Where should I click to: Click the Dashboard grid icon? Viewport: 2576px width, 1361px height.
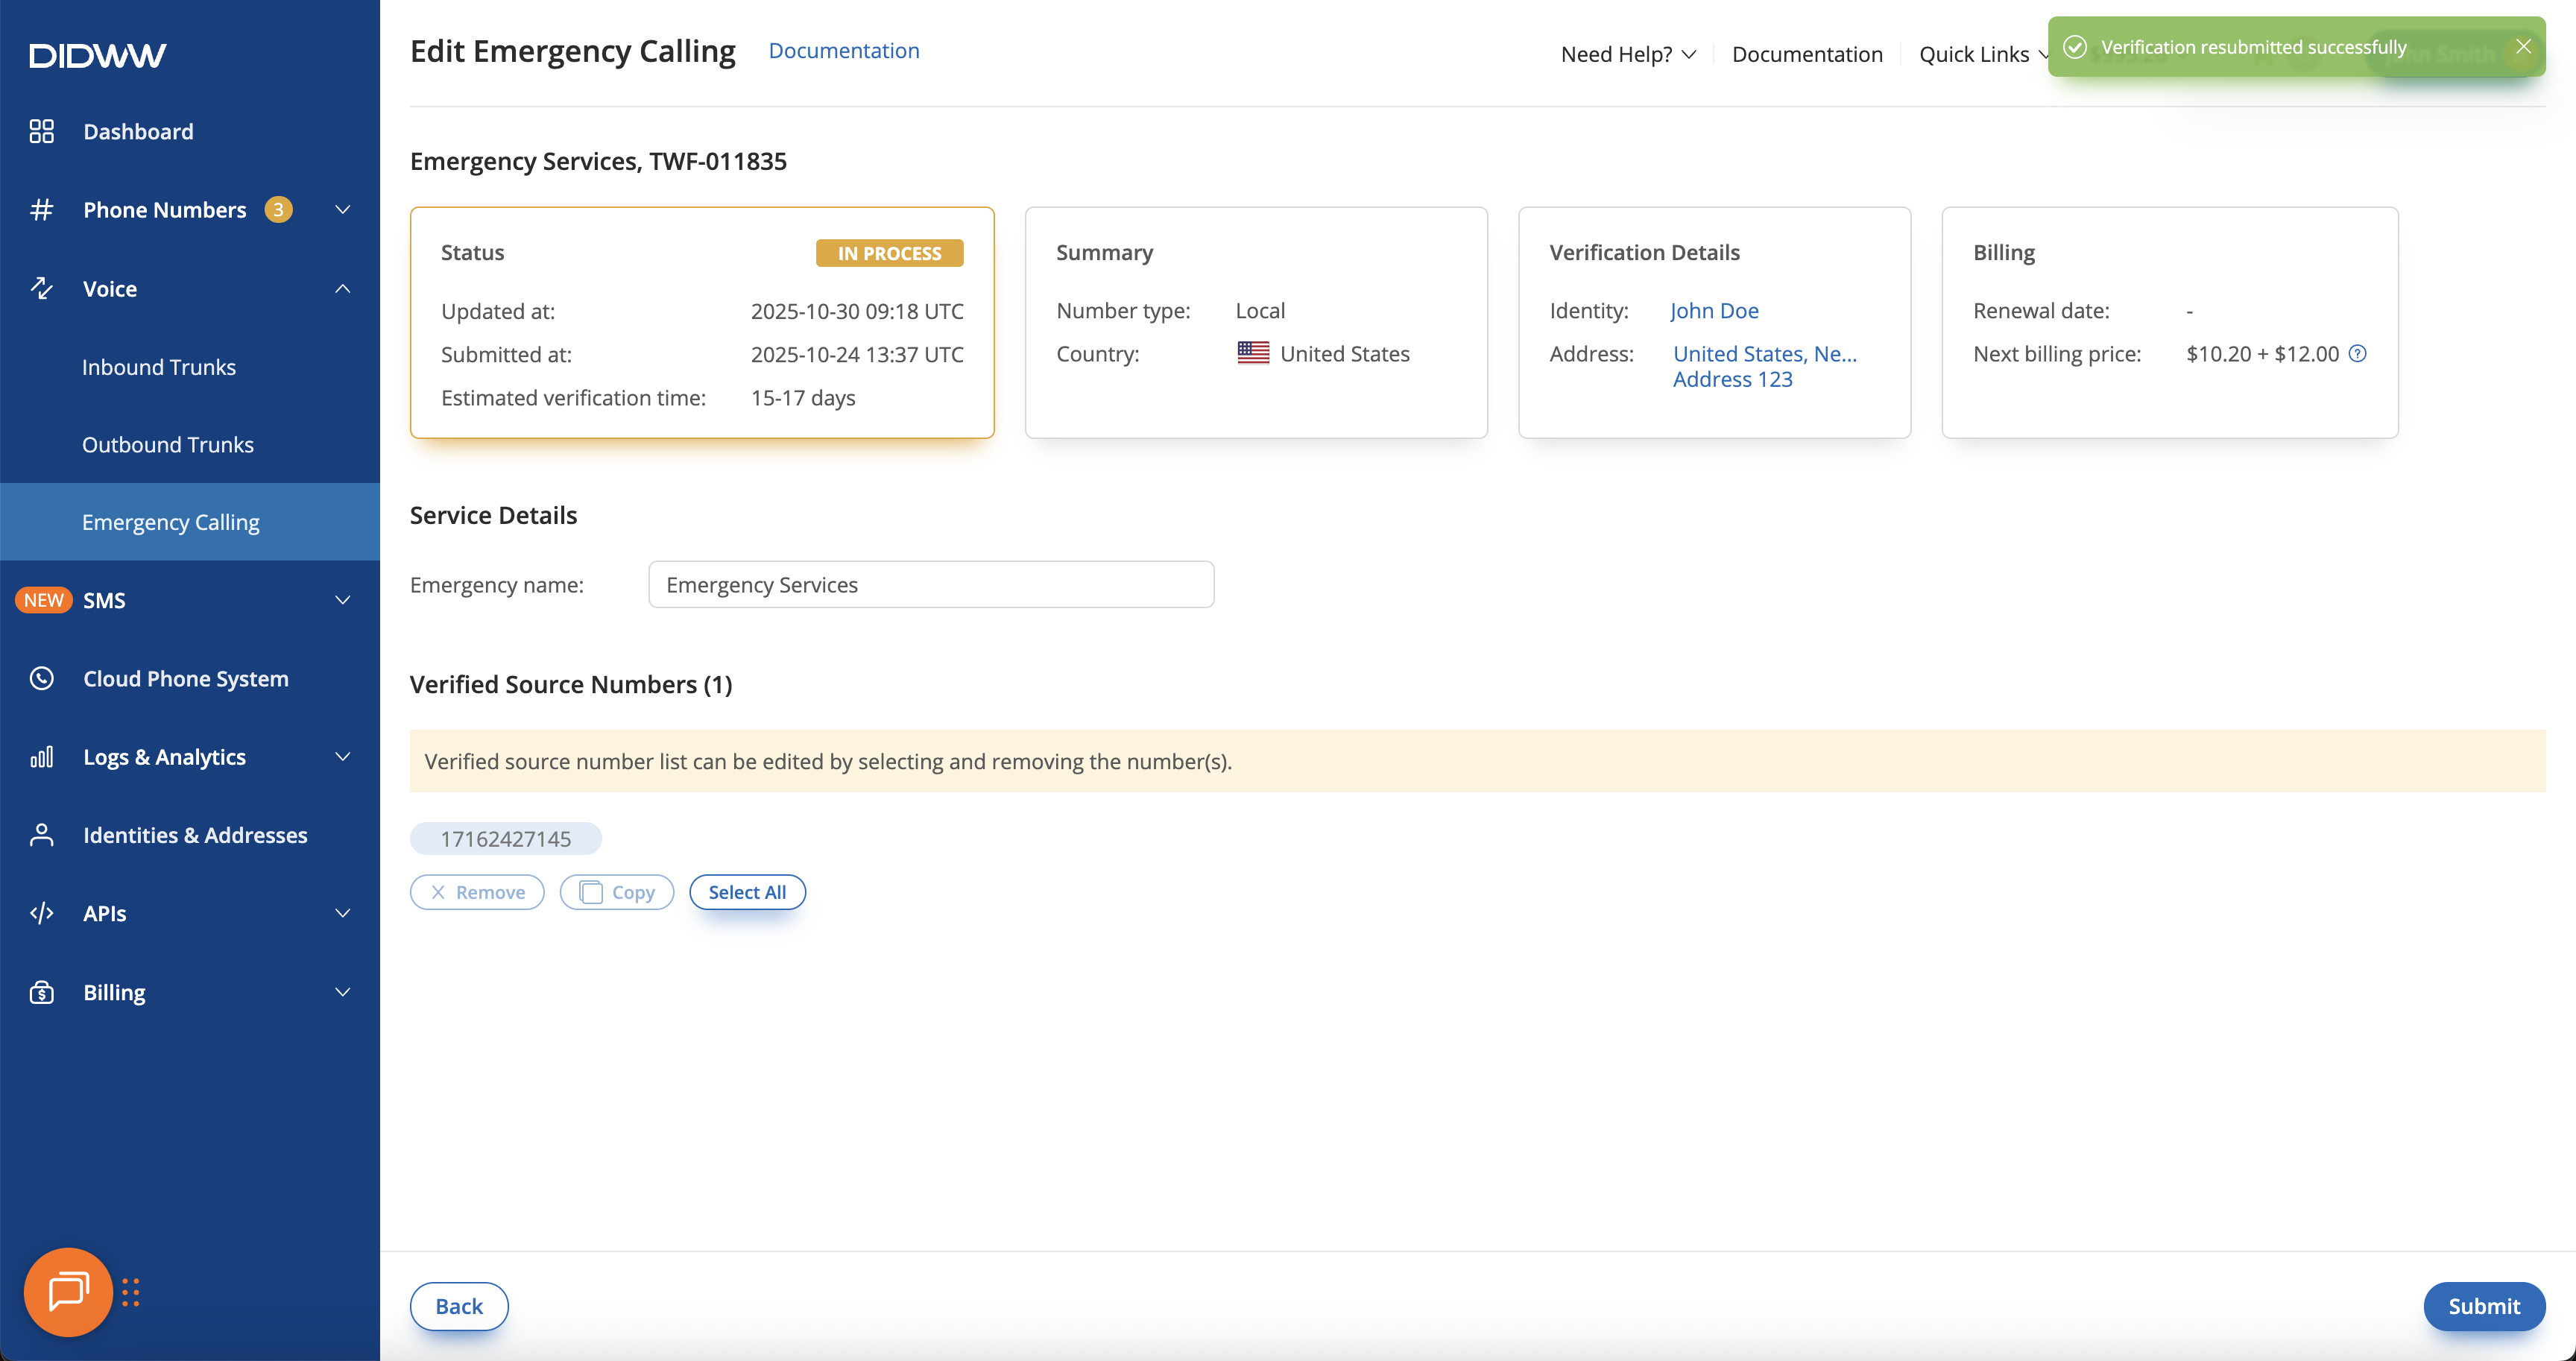[x=41, y=131]
